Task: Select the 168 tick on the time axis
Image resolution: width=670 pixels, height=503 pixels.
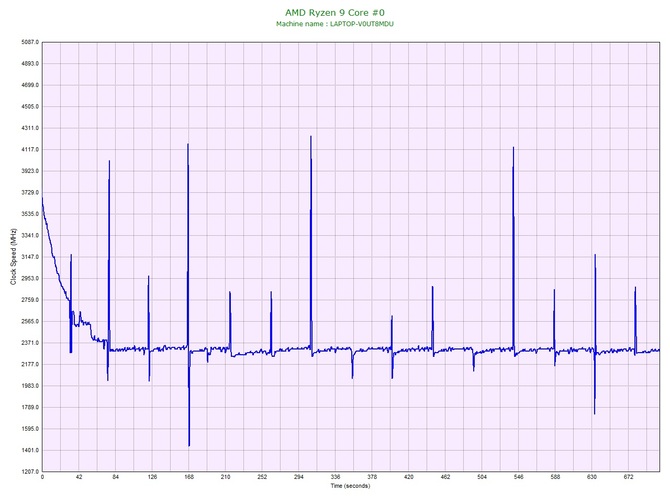Action: (188, 478)
